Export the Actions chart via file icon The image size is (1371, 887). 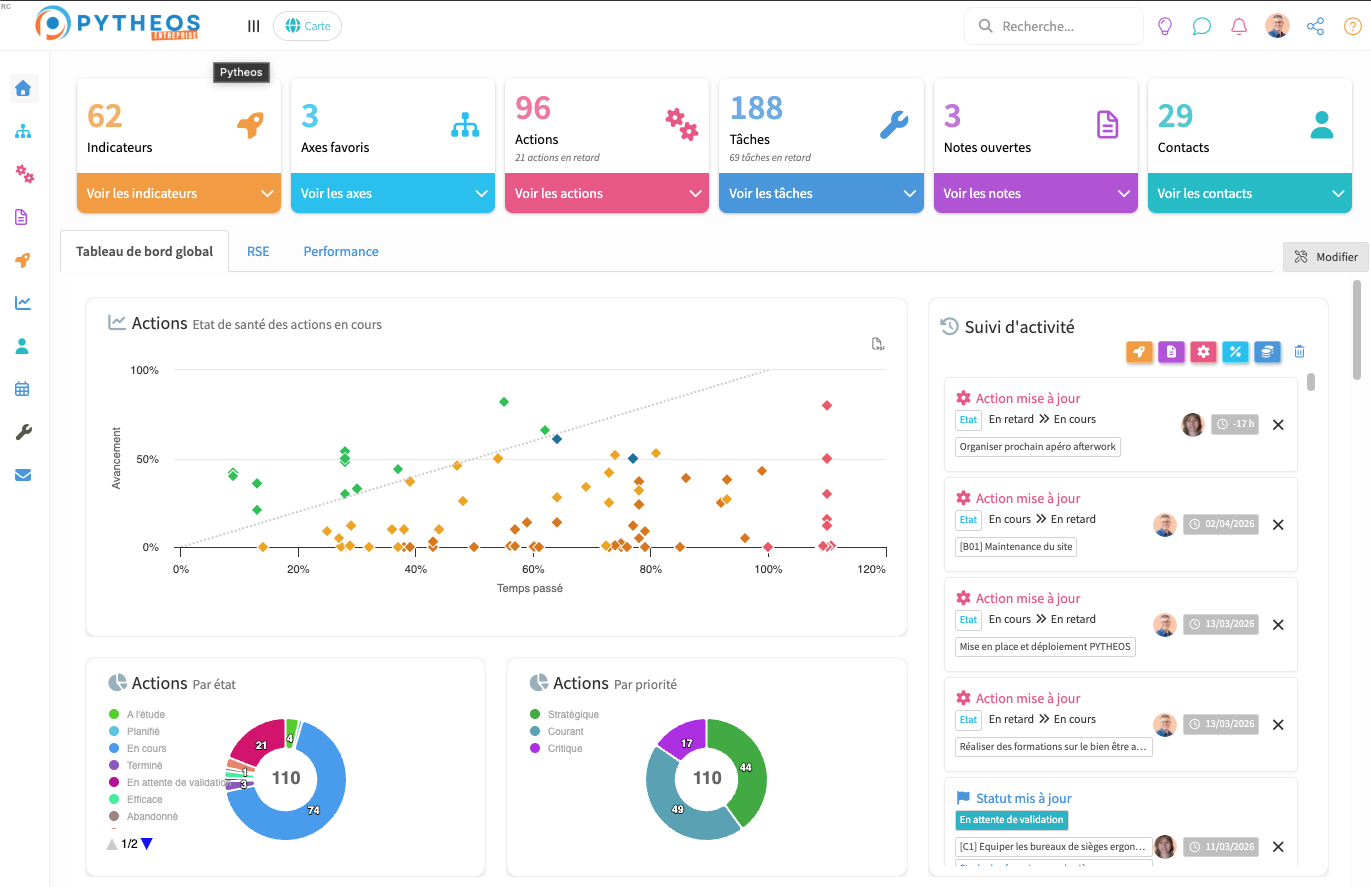point(877,345)
